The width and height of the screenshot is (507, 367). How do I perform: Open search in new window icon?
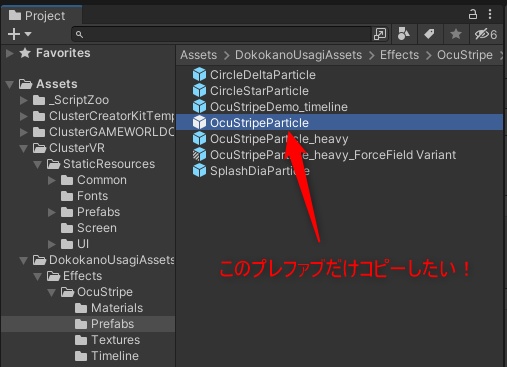pos(380,34)
